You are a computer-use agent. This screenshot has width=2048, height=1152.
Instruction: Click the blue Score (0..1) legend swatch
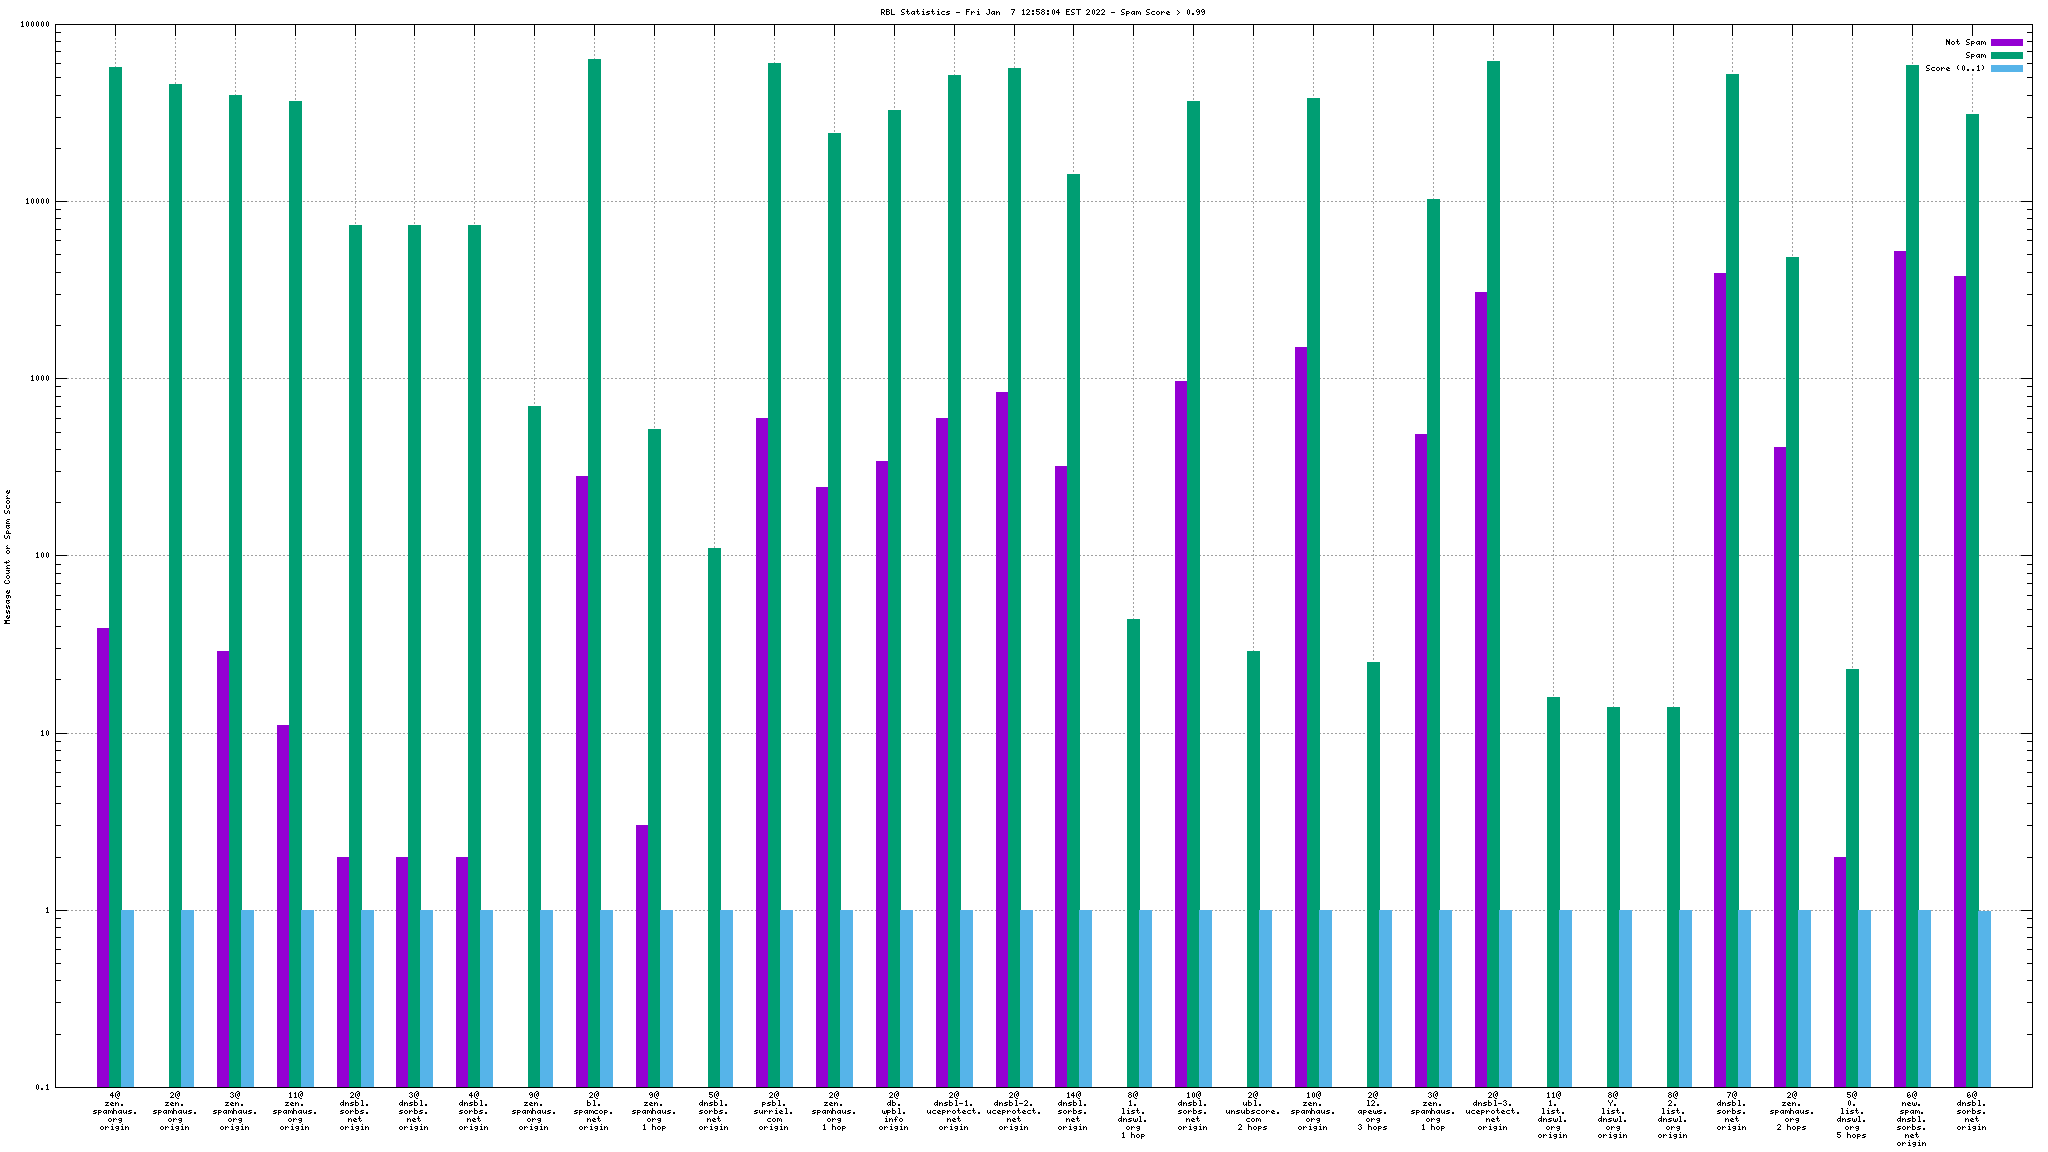2006,68
